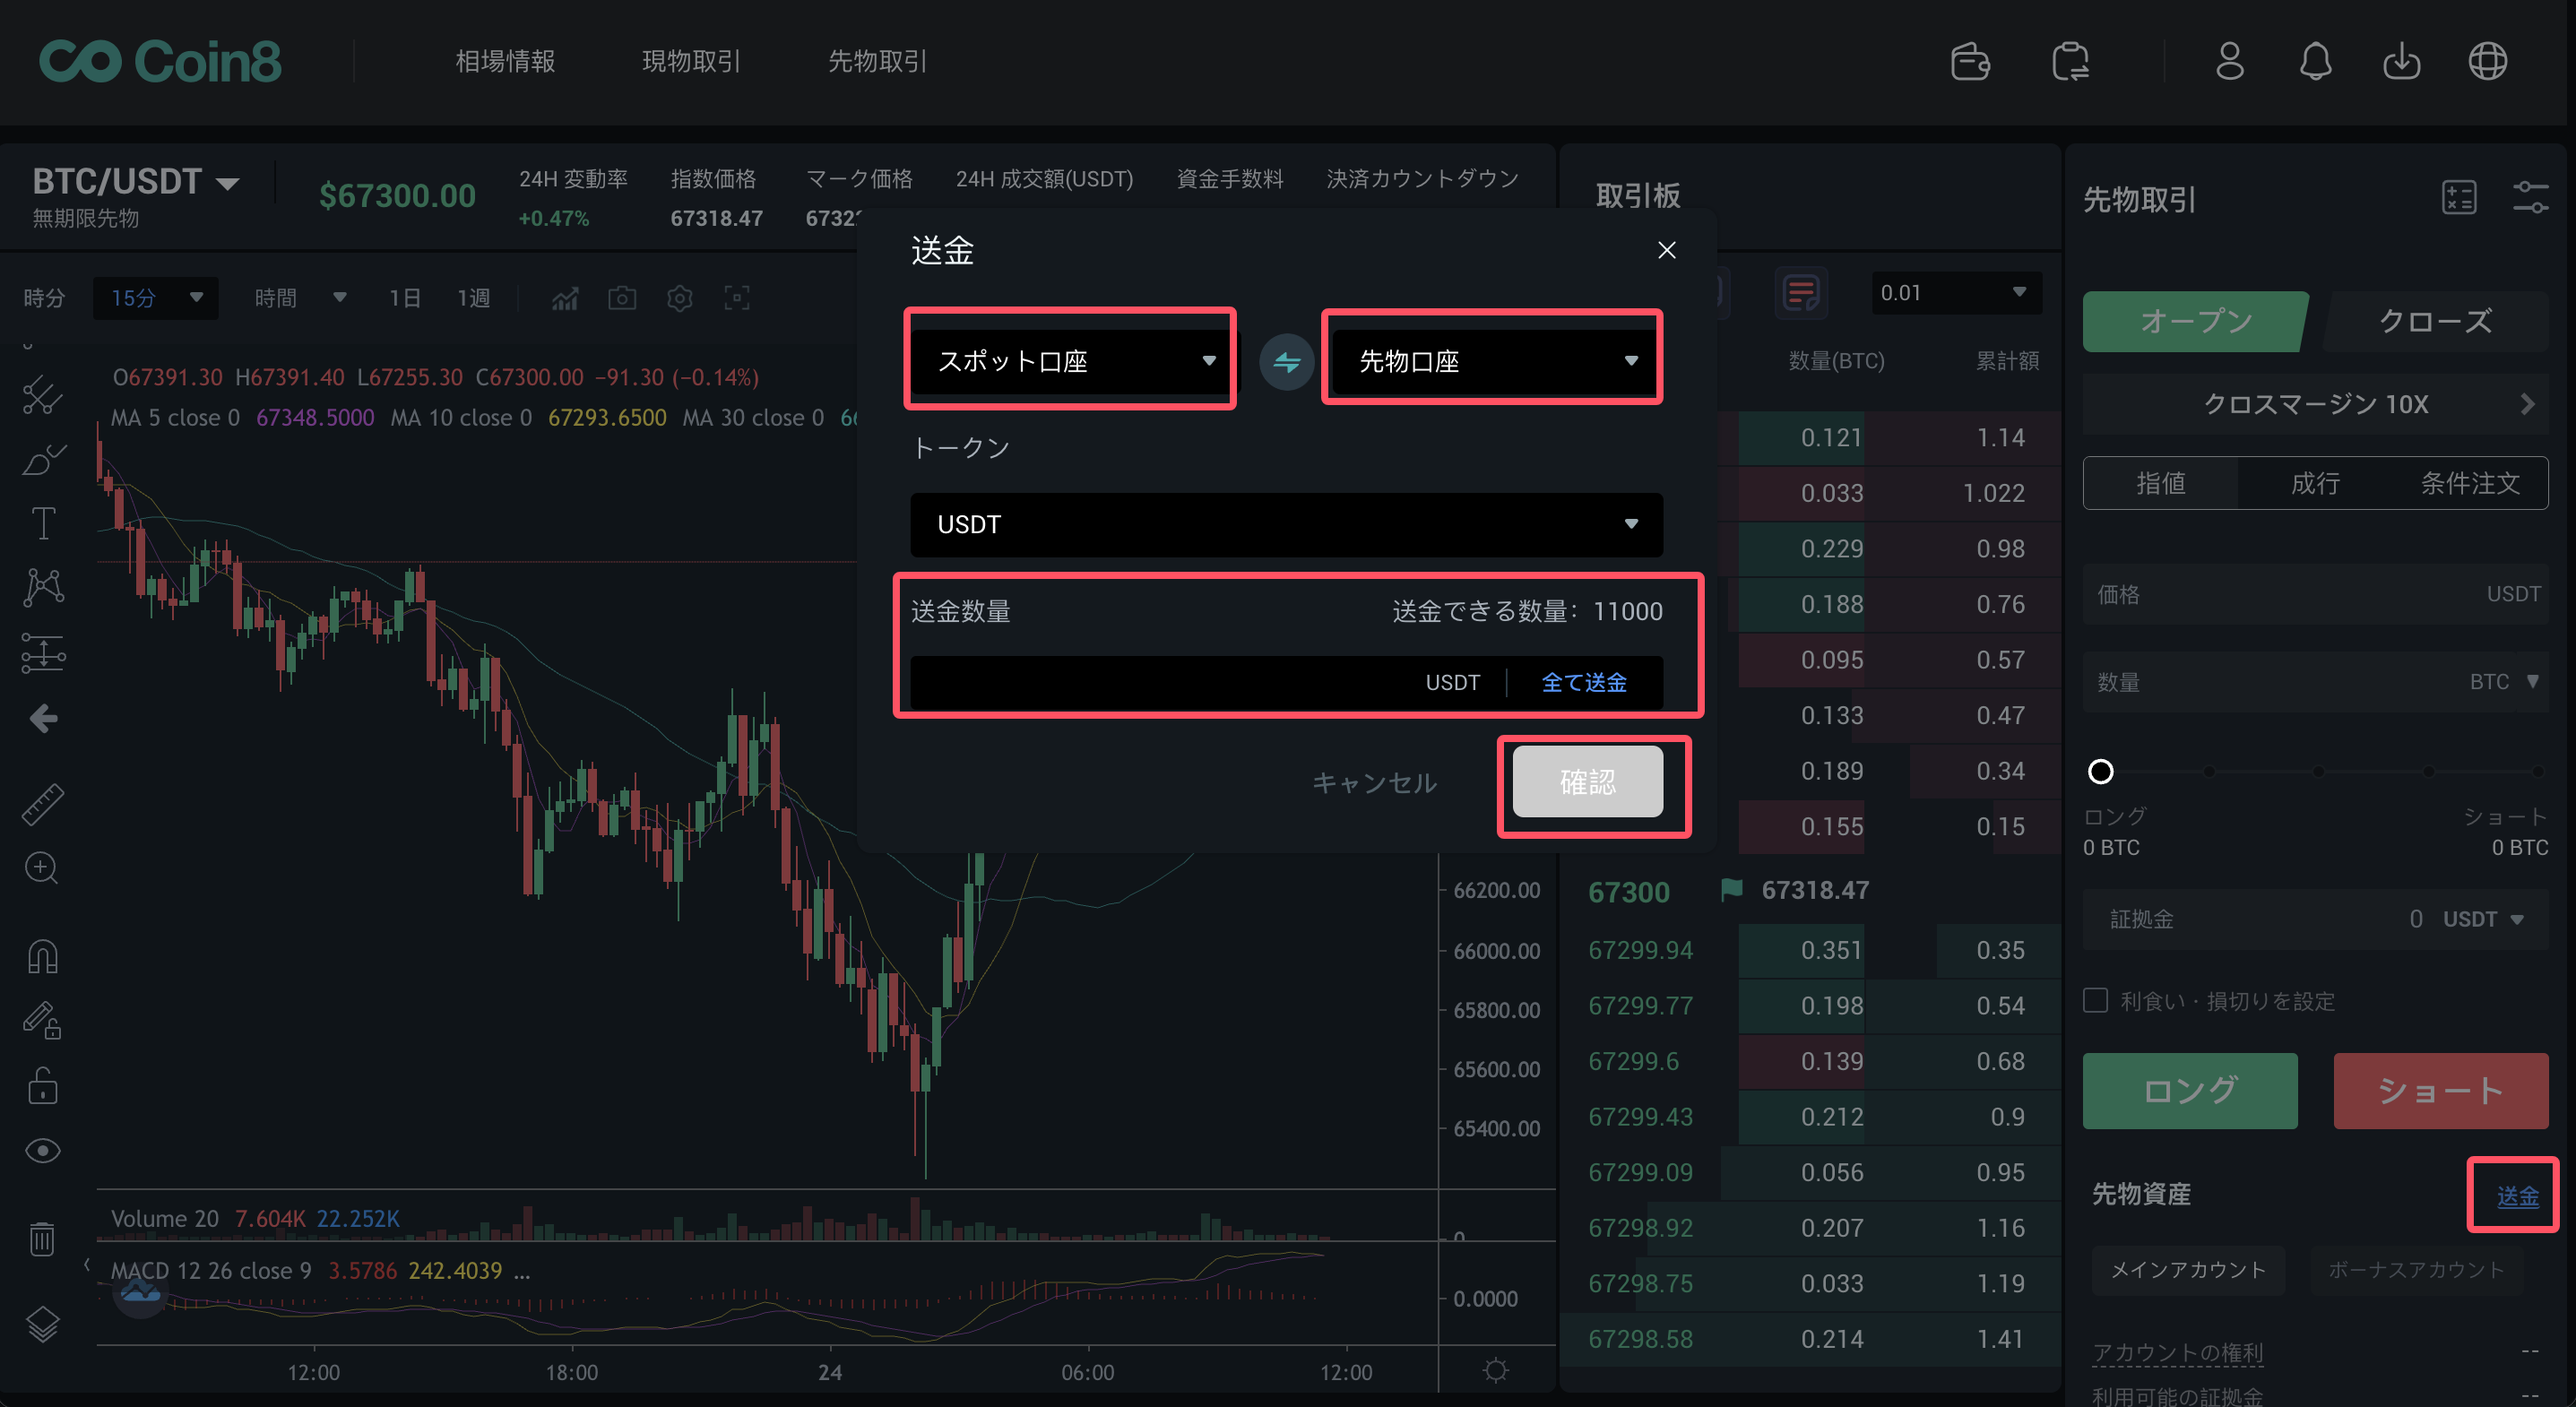Switch to the クローズ tab

point(2435,322)
